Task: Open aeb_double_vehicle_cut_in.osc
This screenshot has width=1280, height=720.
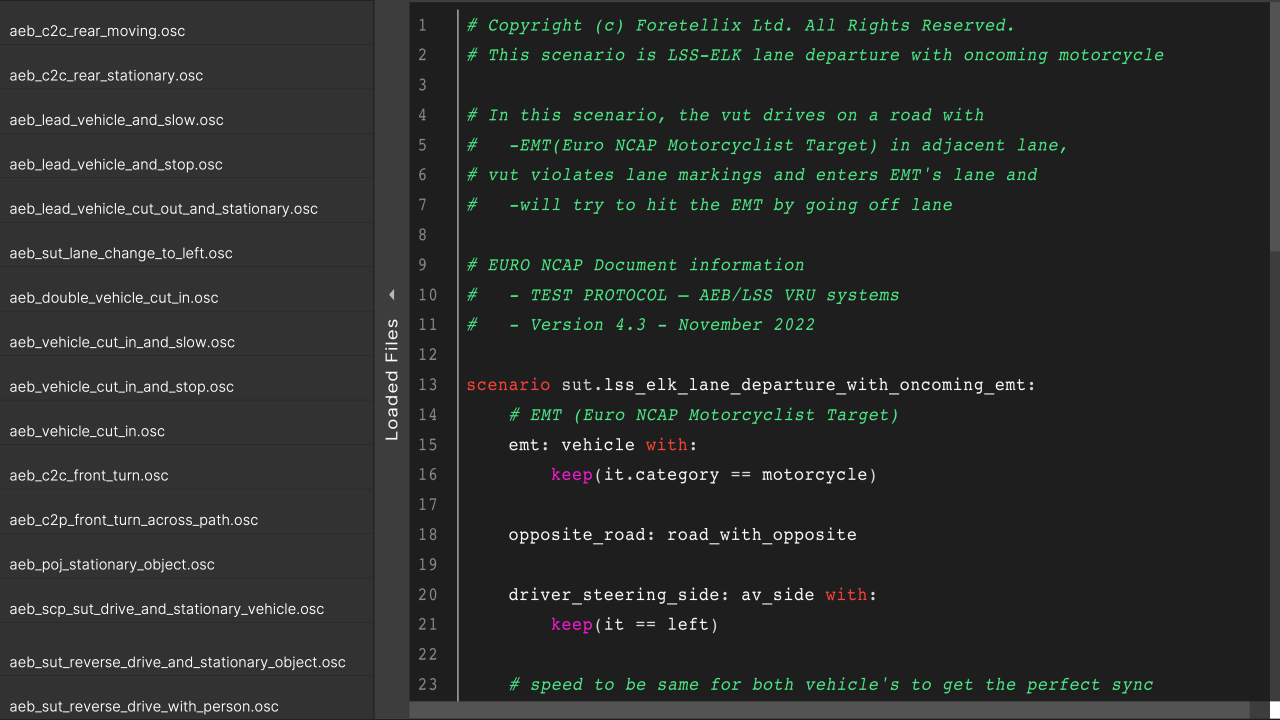Action: (x=114, y=298)
